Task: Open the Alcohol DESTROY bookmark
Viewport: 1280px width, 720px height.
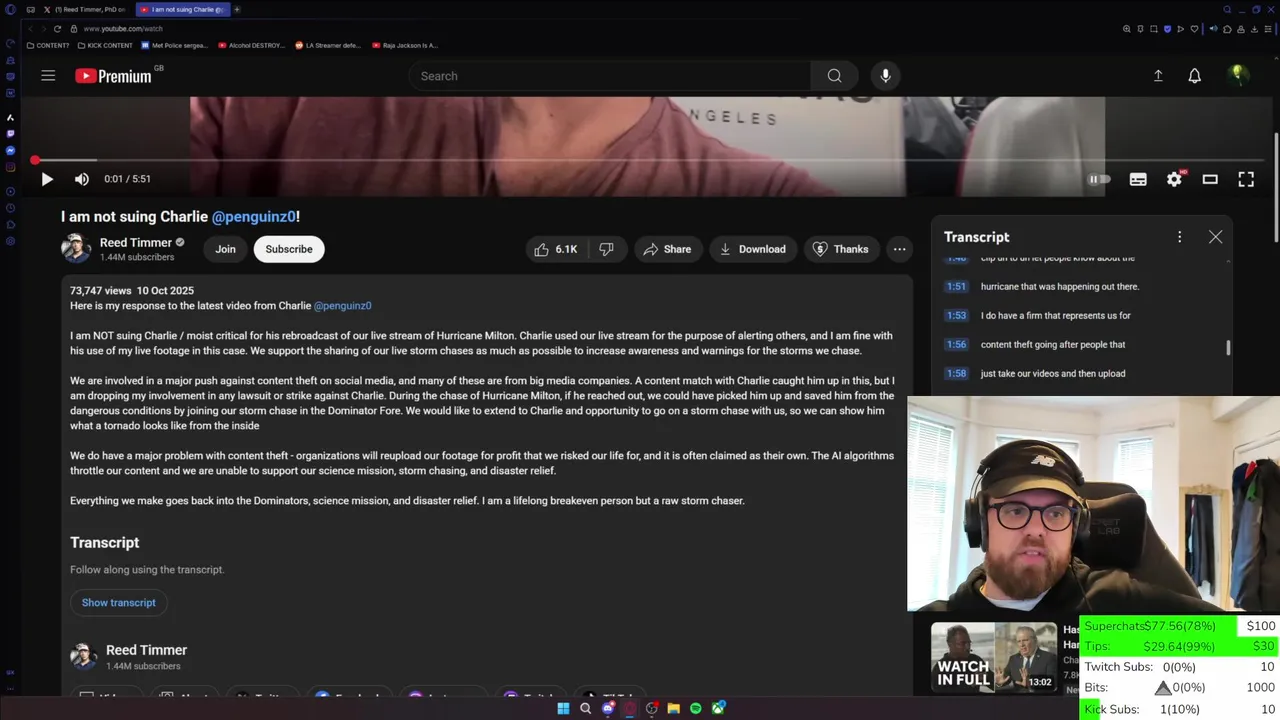Action: pos(251,45)
